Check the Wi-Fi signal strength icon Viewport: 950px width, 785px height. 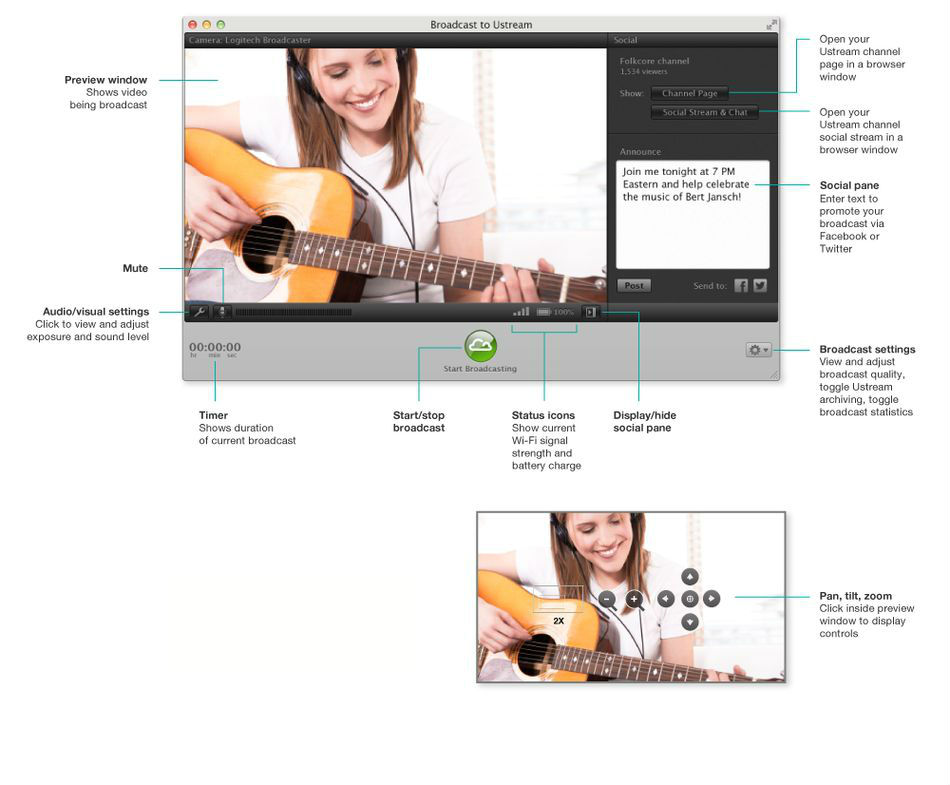click(x=521, y=311)
